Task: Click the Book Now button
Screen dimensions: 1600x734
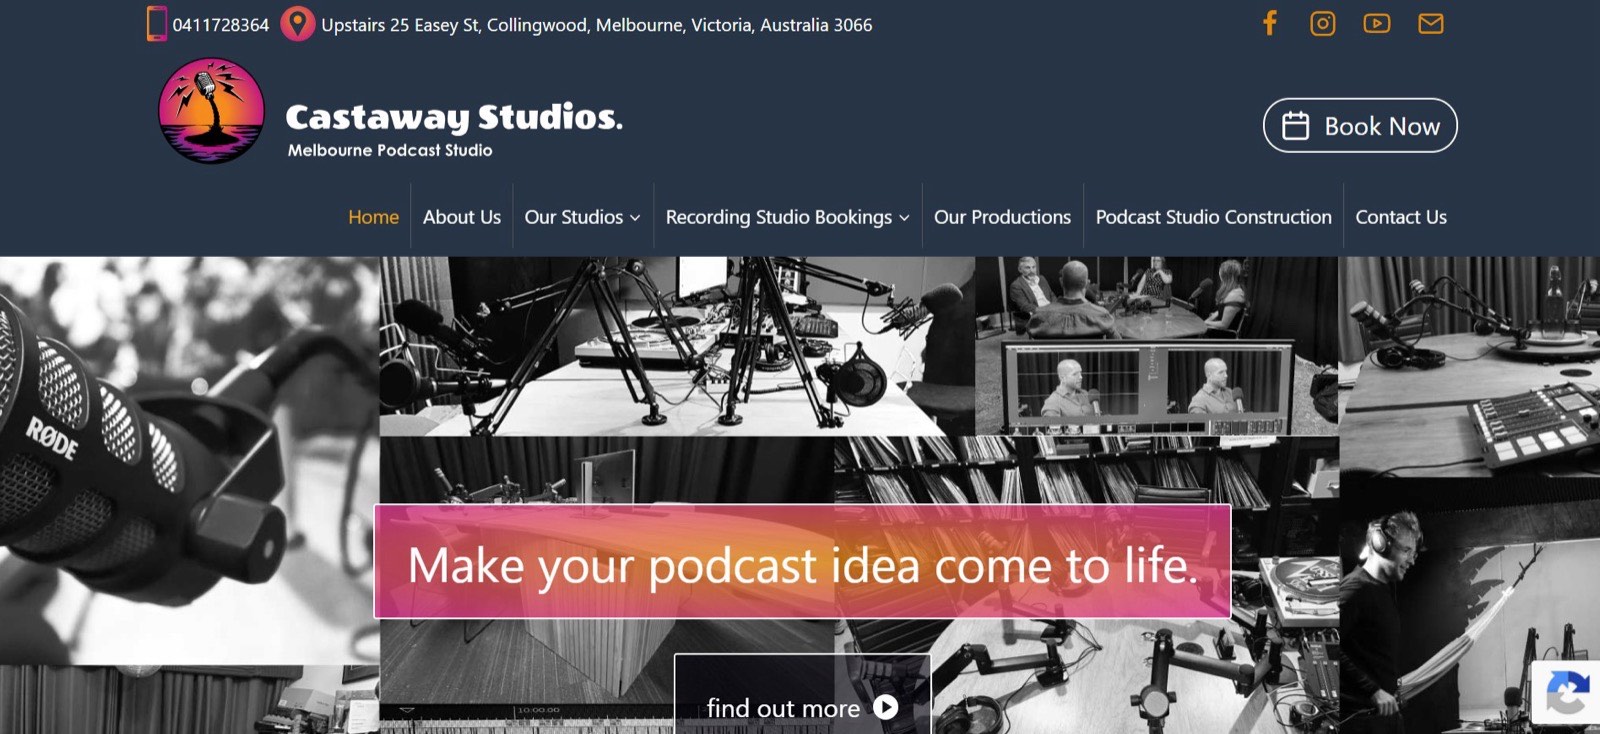Action: 1360,125
